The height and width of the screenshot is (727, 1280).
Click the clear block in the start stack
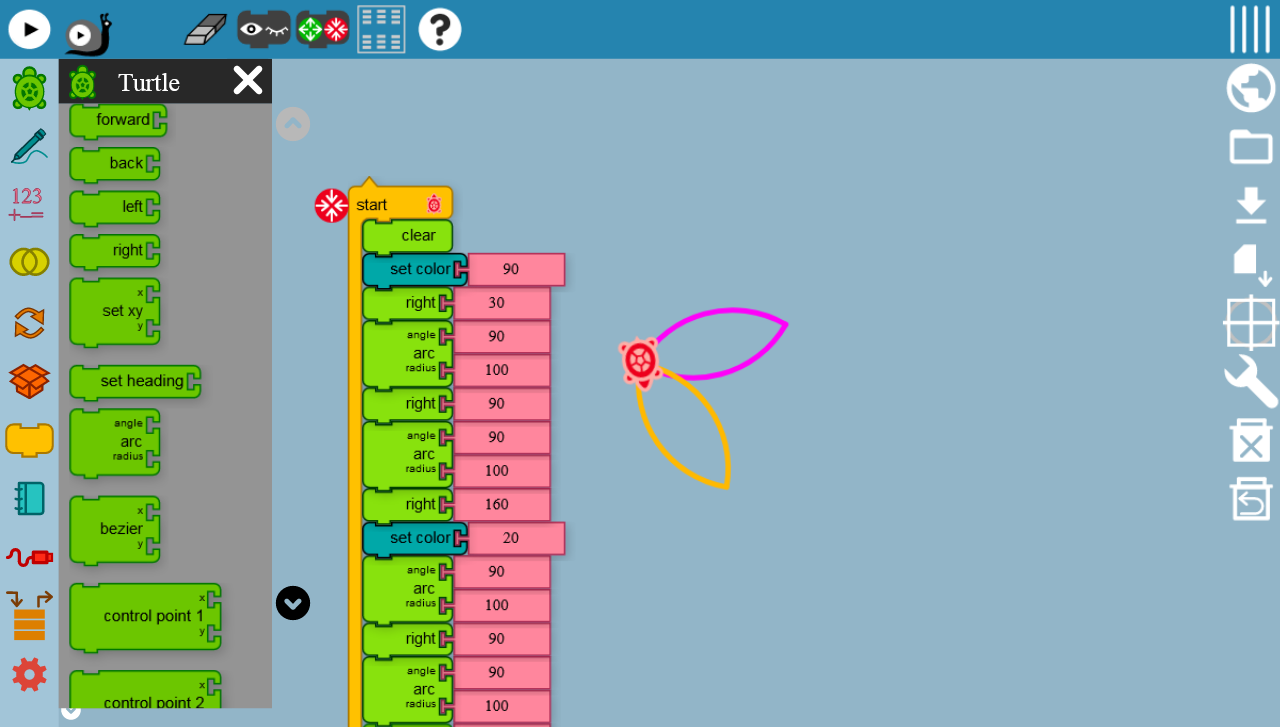408,235
